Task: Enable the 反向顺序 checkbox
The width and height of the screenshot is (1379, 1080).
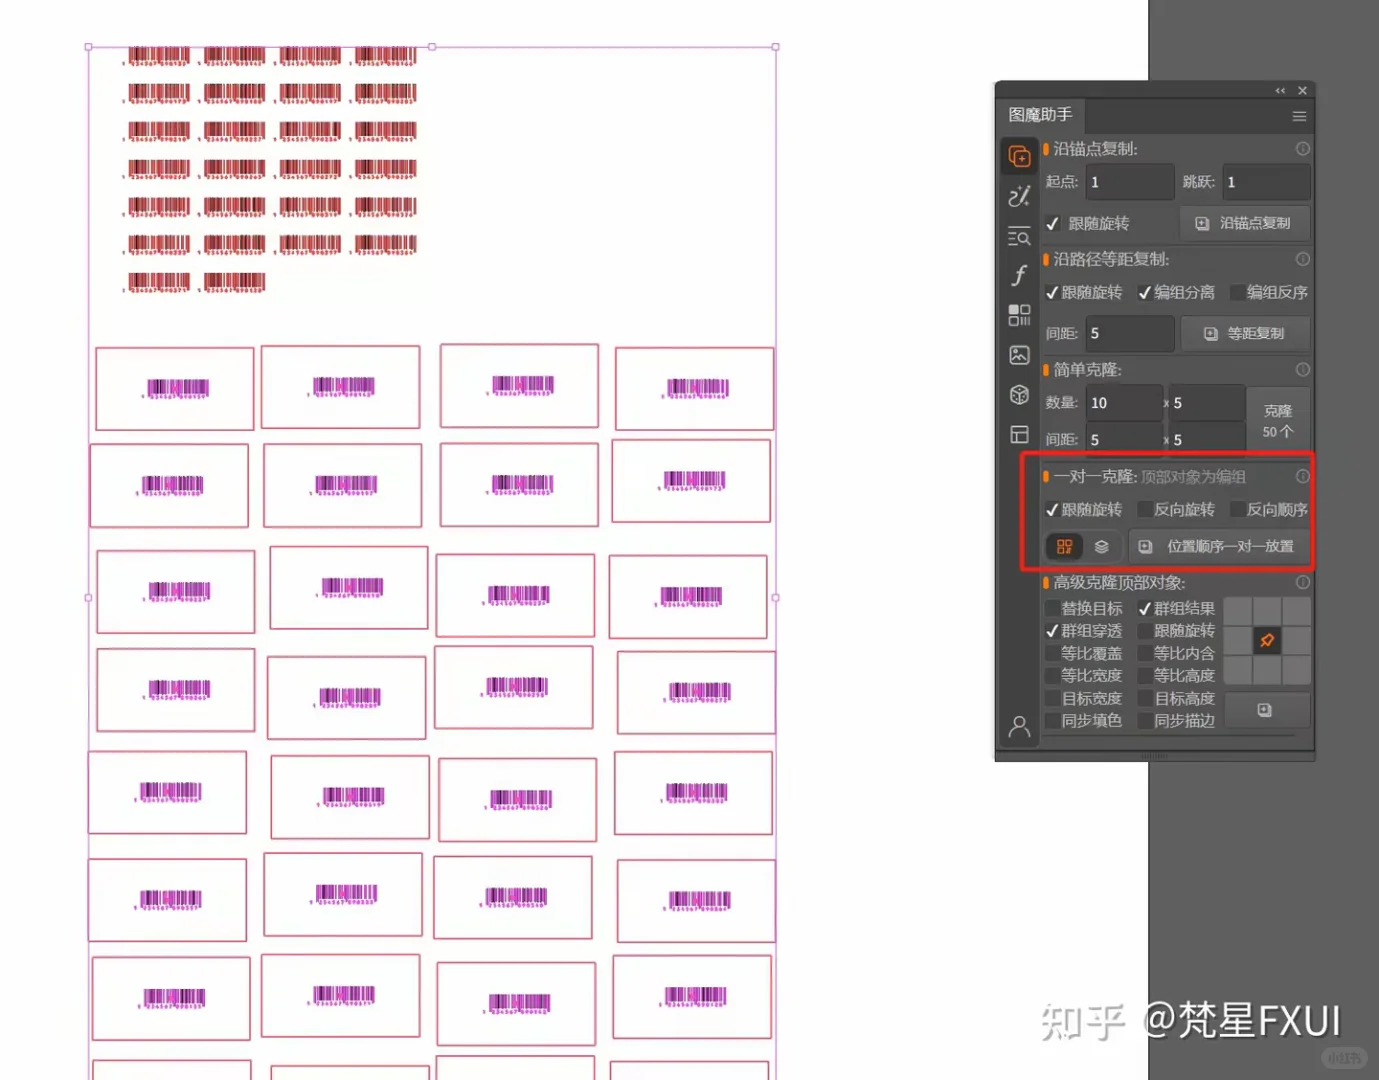Action: click(1237, 510)
